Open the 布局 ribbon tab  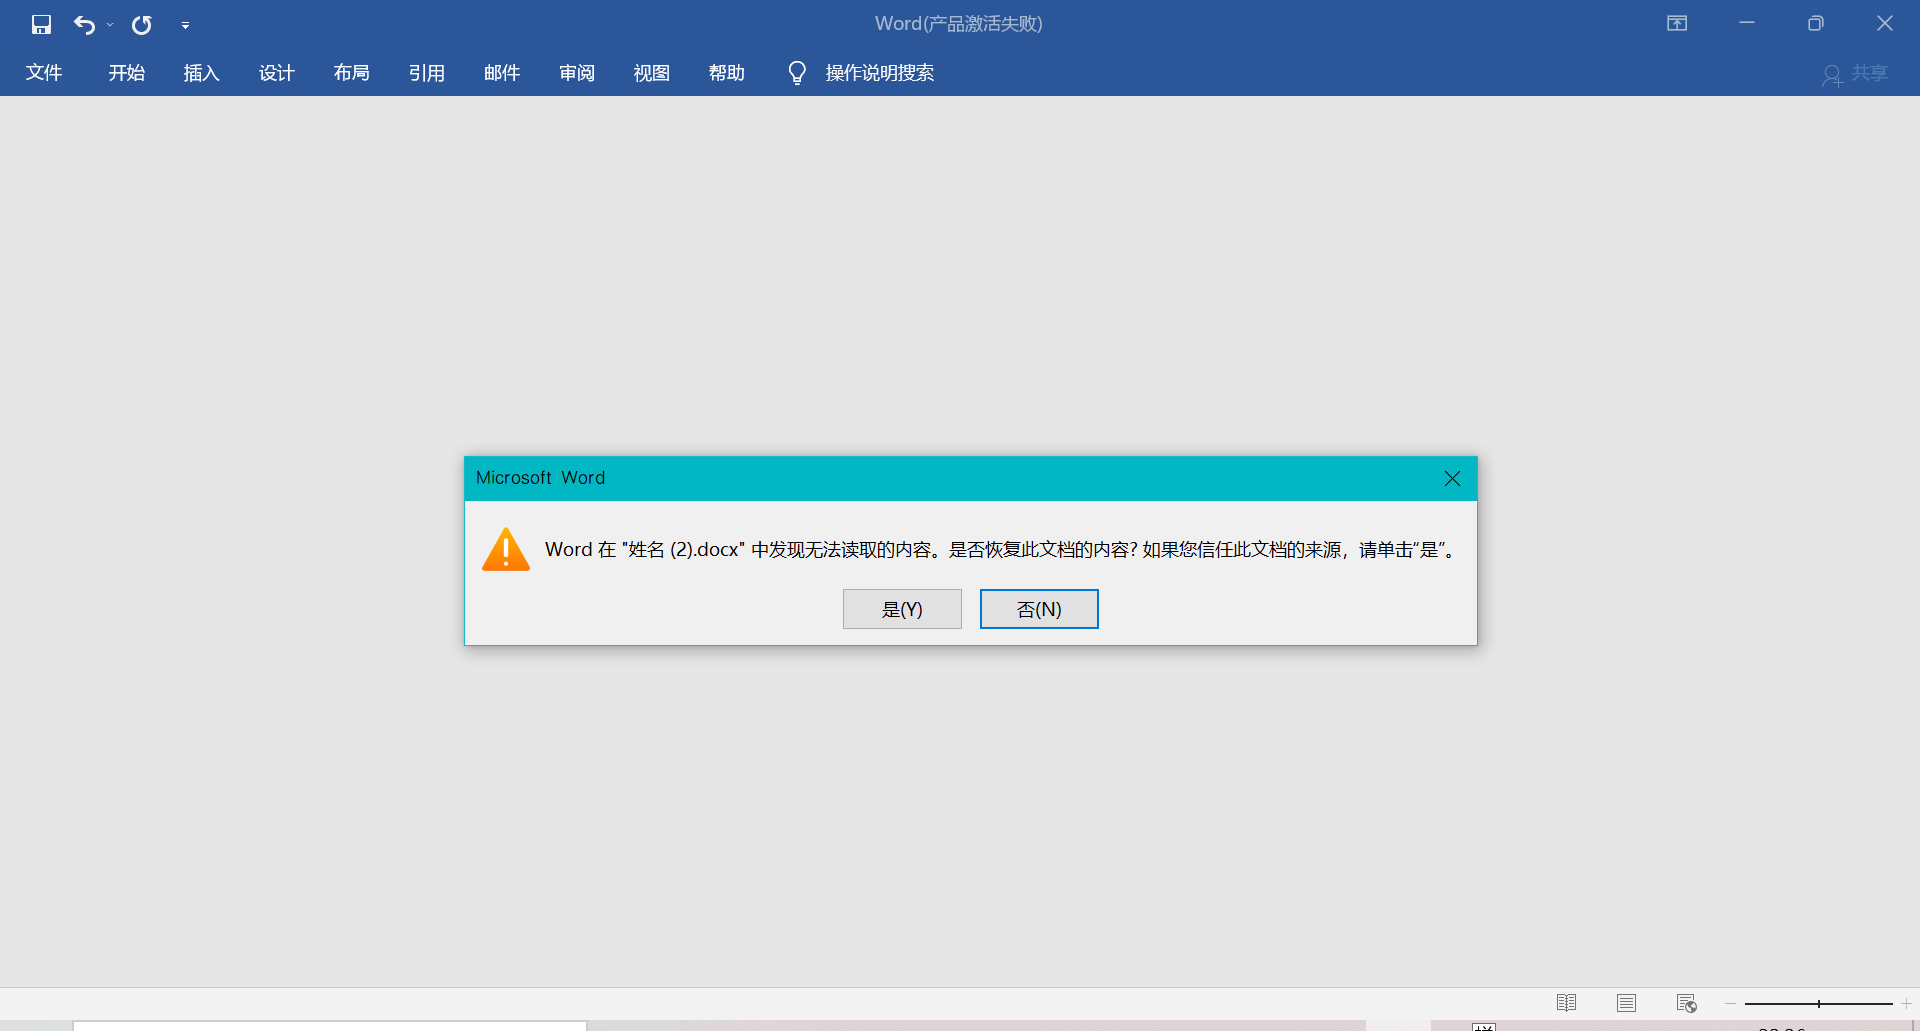point(352,73)
